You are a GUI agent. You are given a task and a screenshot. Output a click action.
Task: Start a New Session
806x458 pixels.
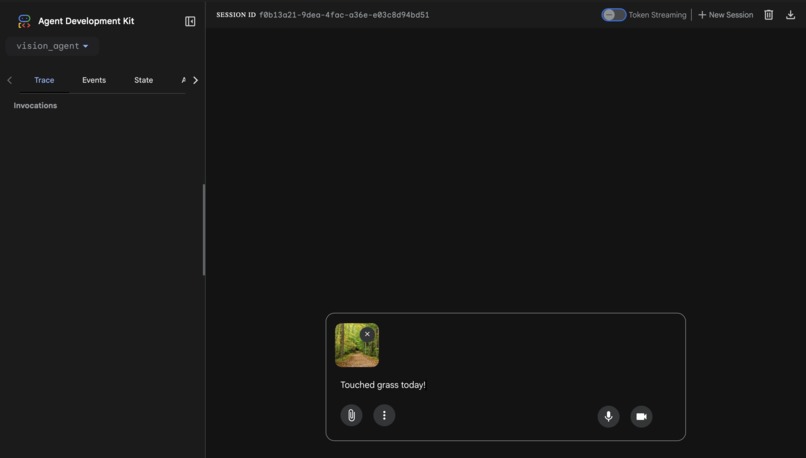point(725,15)
